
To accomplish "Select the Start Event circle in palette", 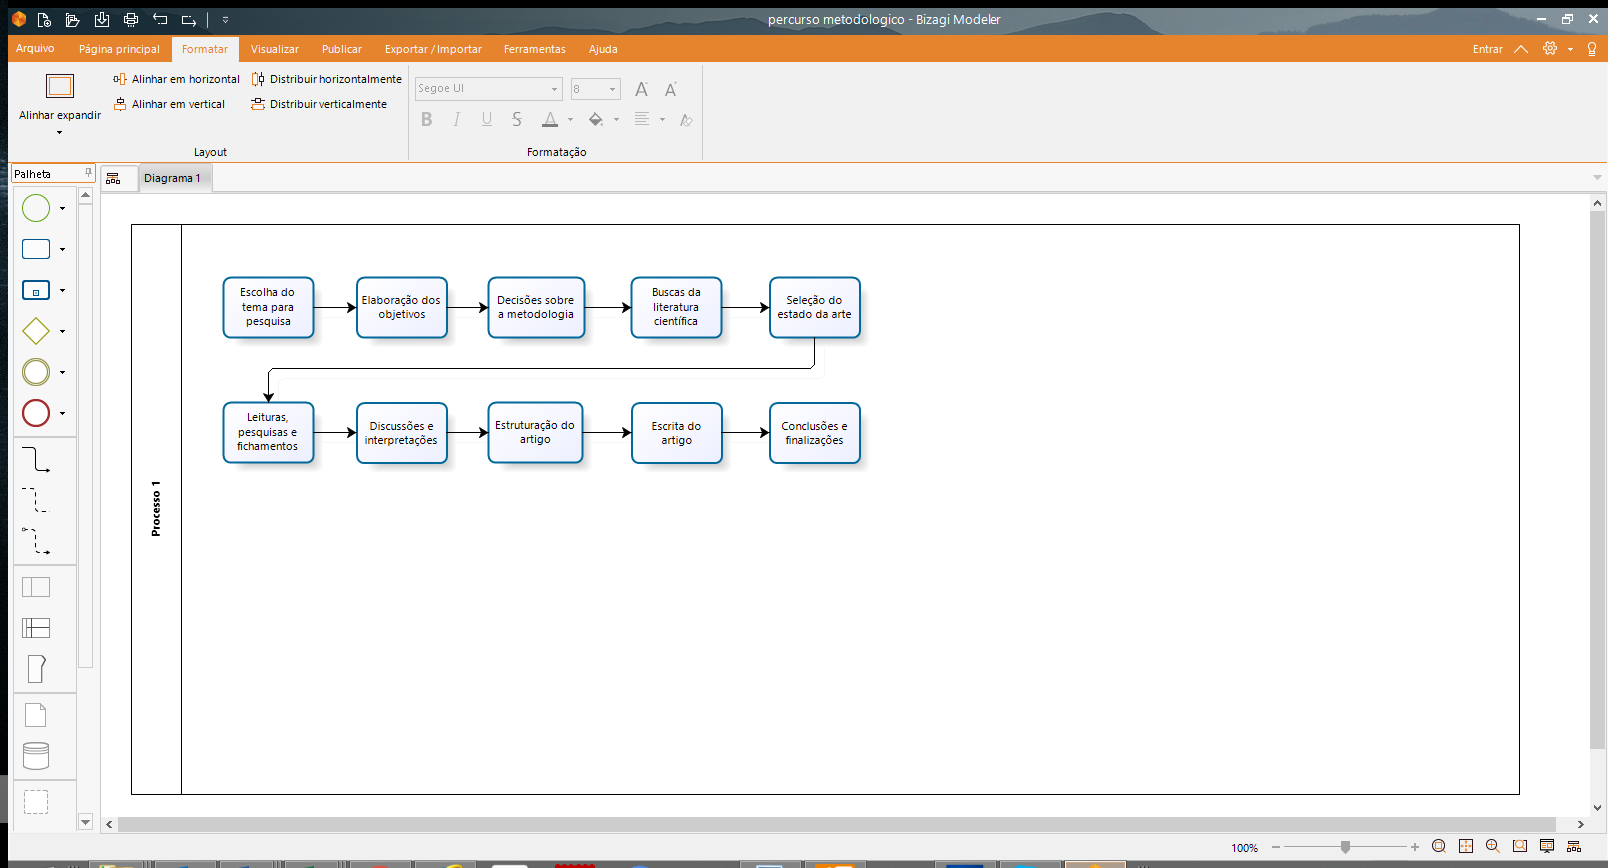I will click(36, 208).
